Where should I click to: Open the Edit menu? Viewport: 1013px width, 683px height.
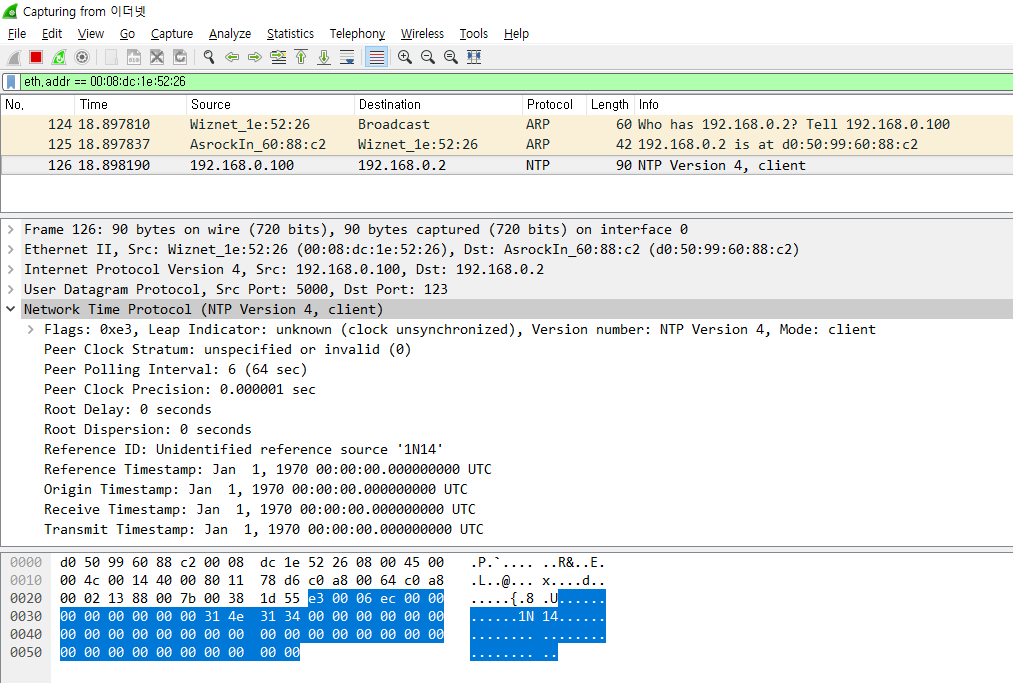pyautogui.click(x=52, y=34)
